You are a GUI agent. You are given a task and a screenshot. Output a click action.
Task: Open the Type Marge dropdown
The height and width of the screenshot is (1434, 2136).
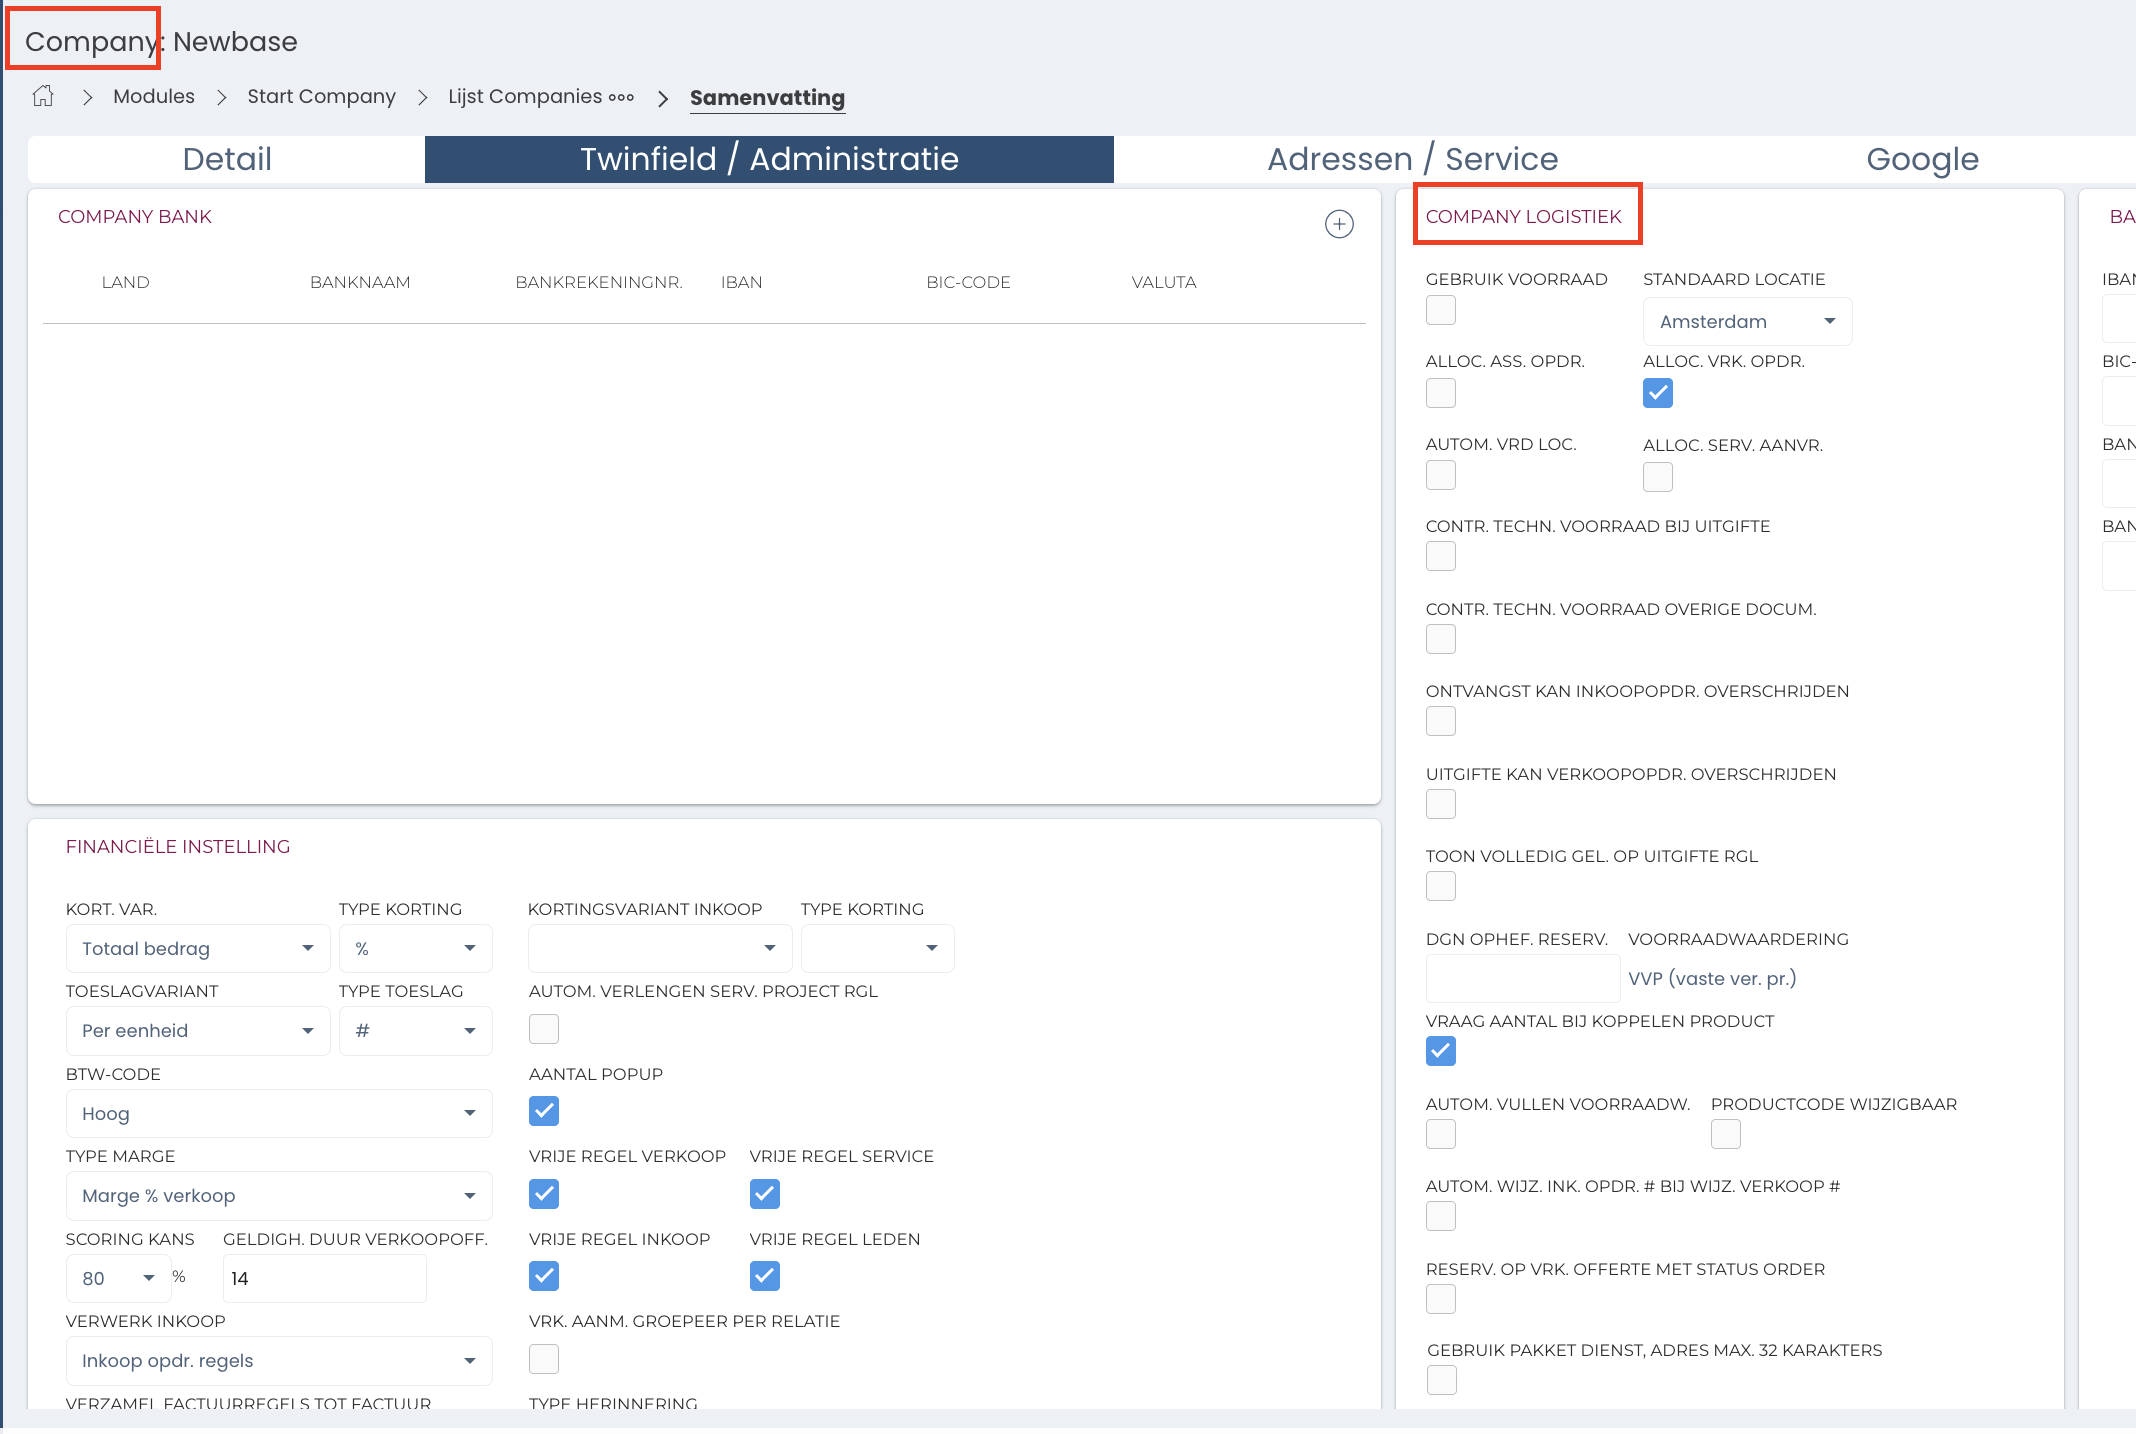pyautogui.click(x=278, y=1196)
